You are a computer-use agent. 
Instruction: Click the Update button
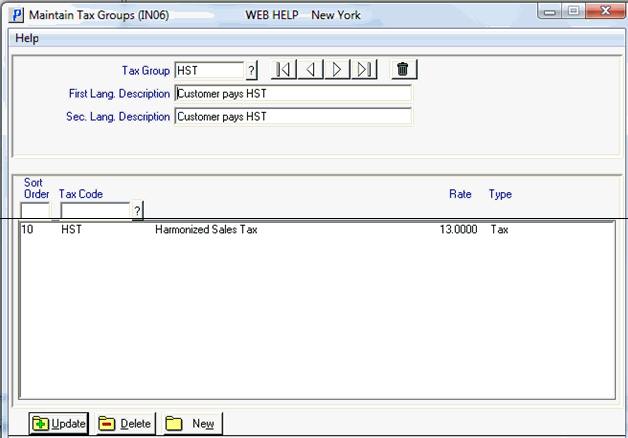(59, 423)
